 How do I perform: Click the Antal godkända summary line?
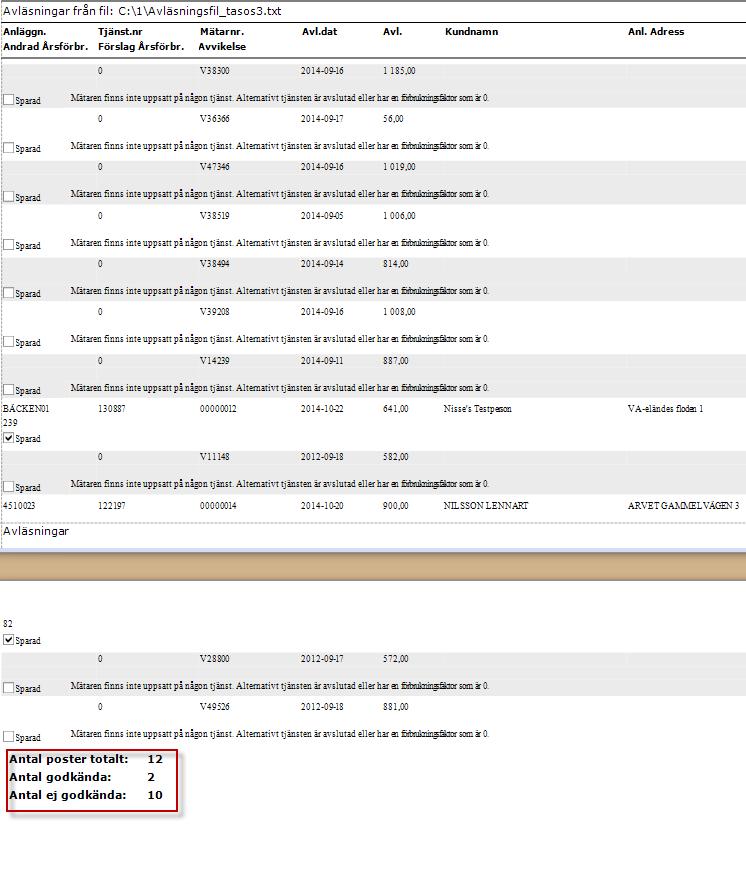pos(82,777)
